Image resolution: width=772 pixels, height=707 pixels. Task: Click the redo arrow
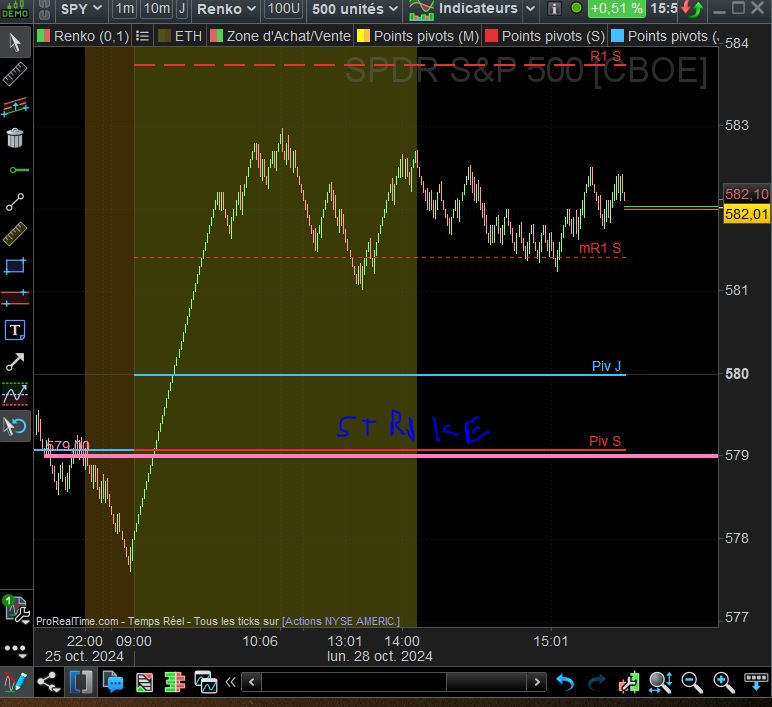click(596, 682)
